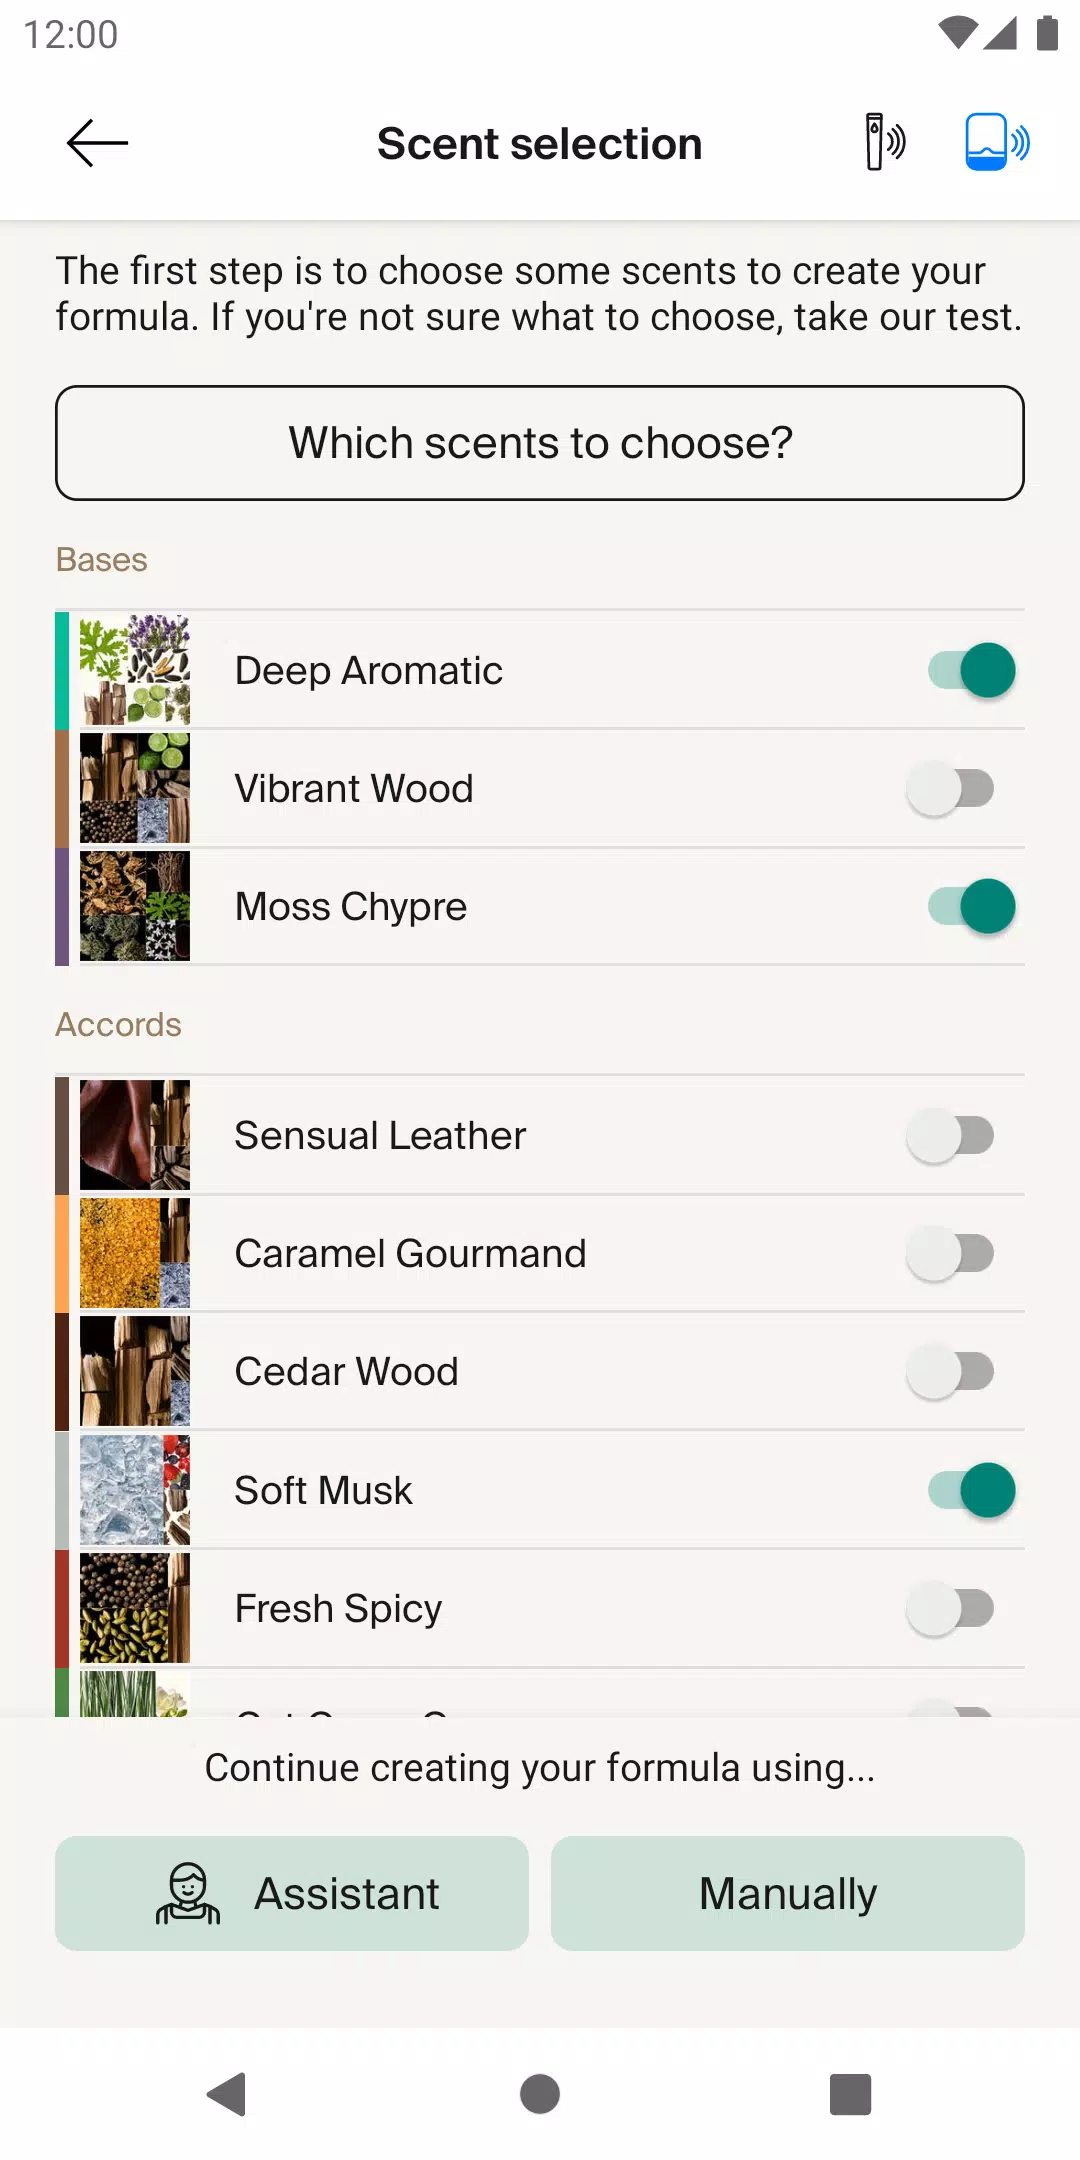Image resolution: width=1080 pixels, height=2160 pixels.
Task: Tap the Assistant person icon
Action: pyautogui.click(x=187, y=1893)
